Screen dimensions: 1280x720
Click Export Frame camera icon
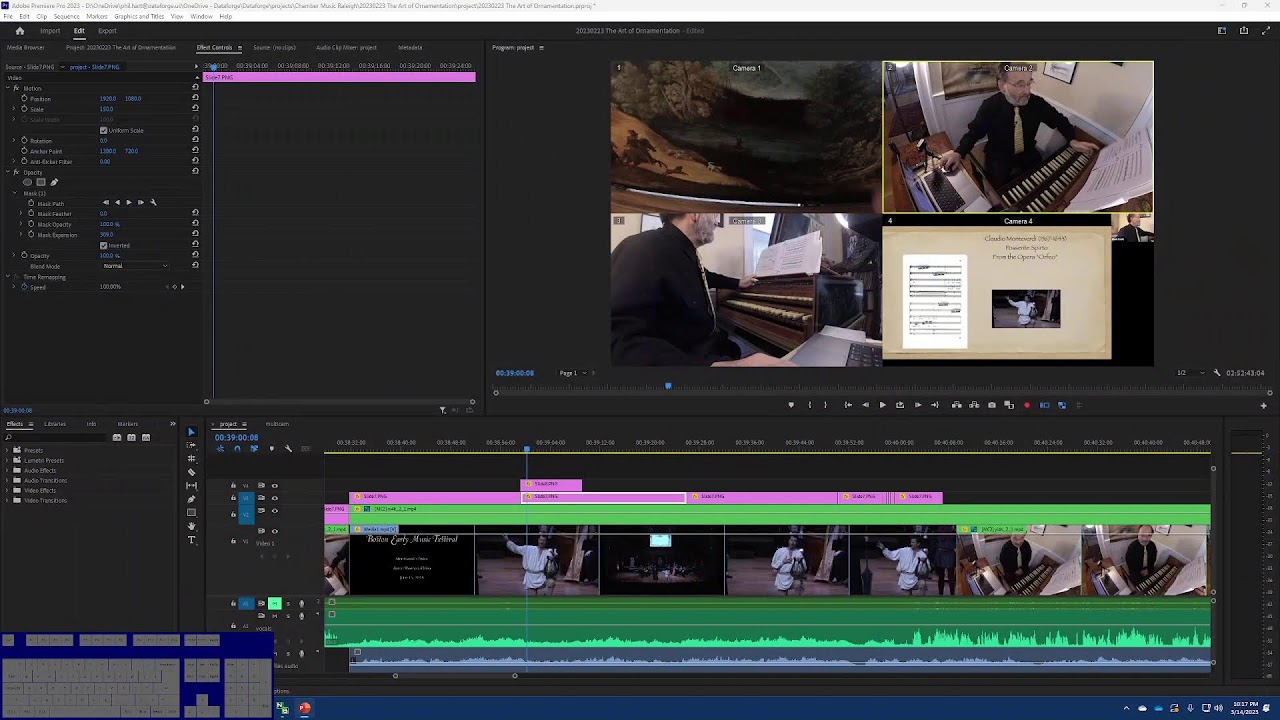[991, 405]
